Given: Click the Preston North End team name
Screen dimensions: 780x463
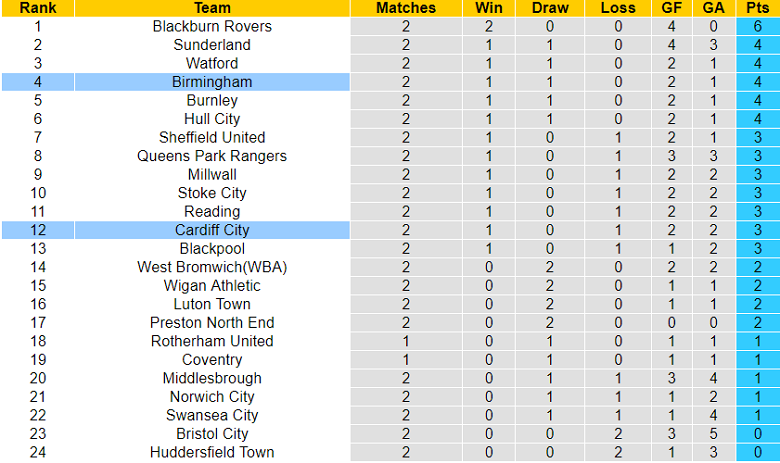Looking at the screenshot, I should pyautogui.click(x=212, y=322).
